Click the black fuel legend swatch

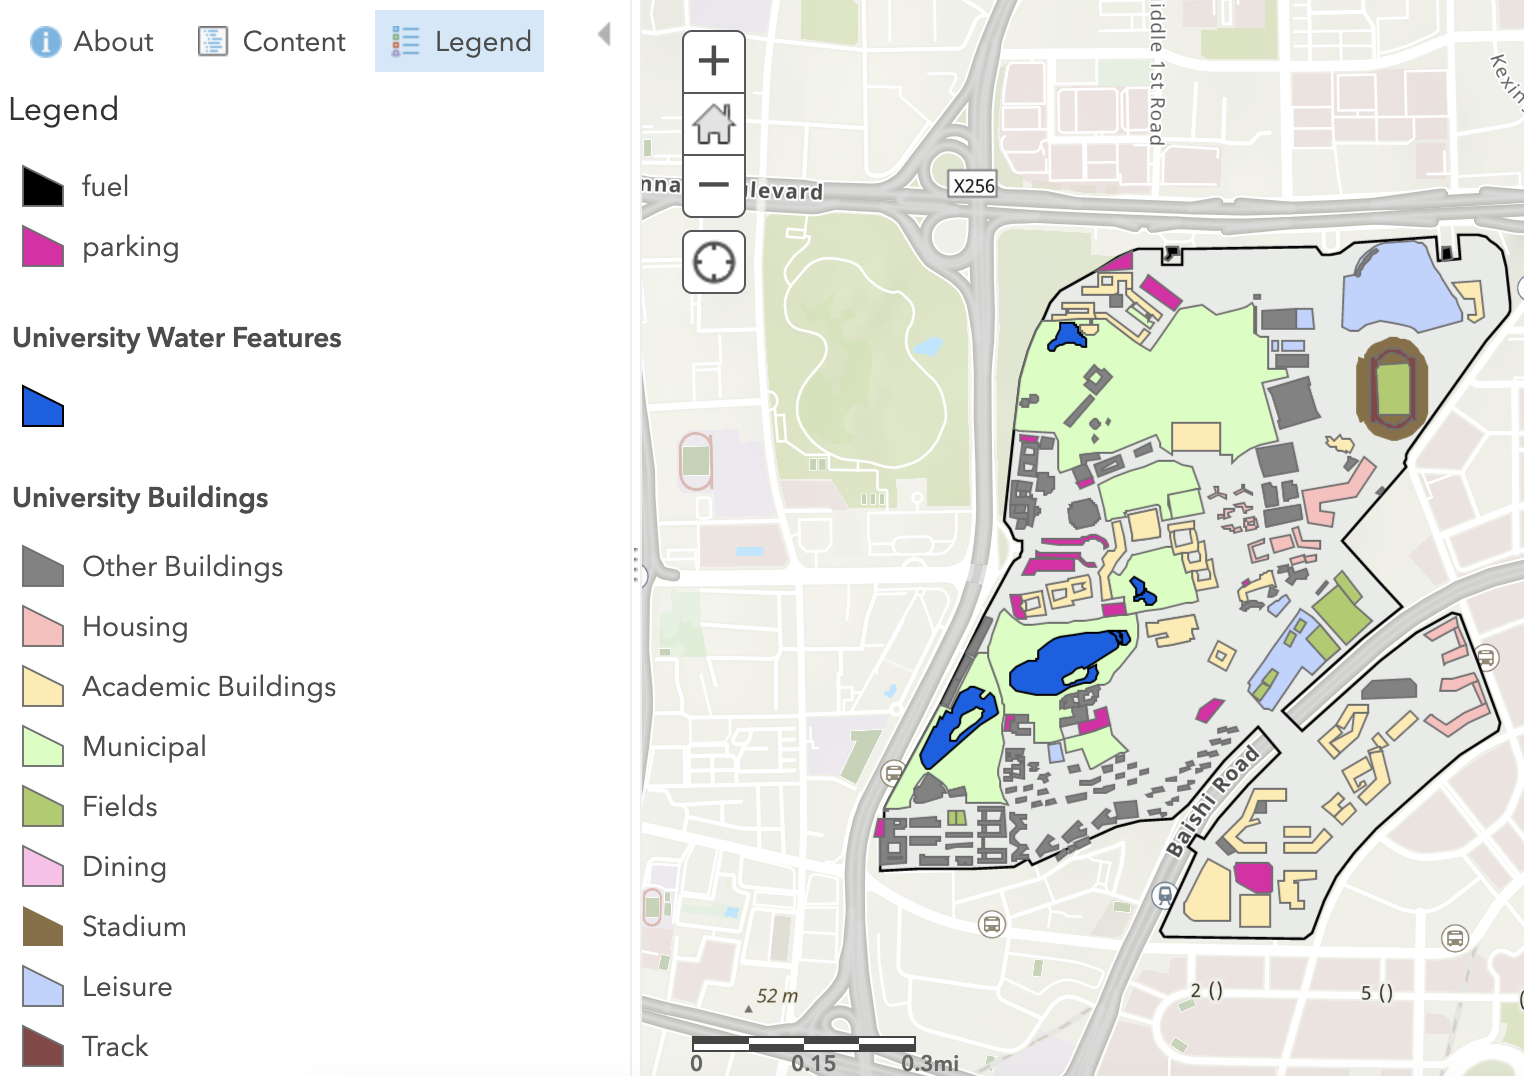pos(43,187)
